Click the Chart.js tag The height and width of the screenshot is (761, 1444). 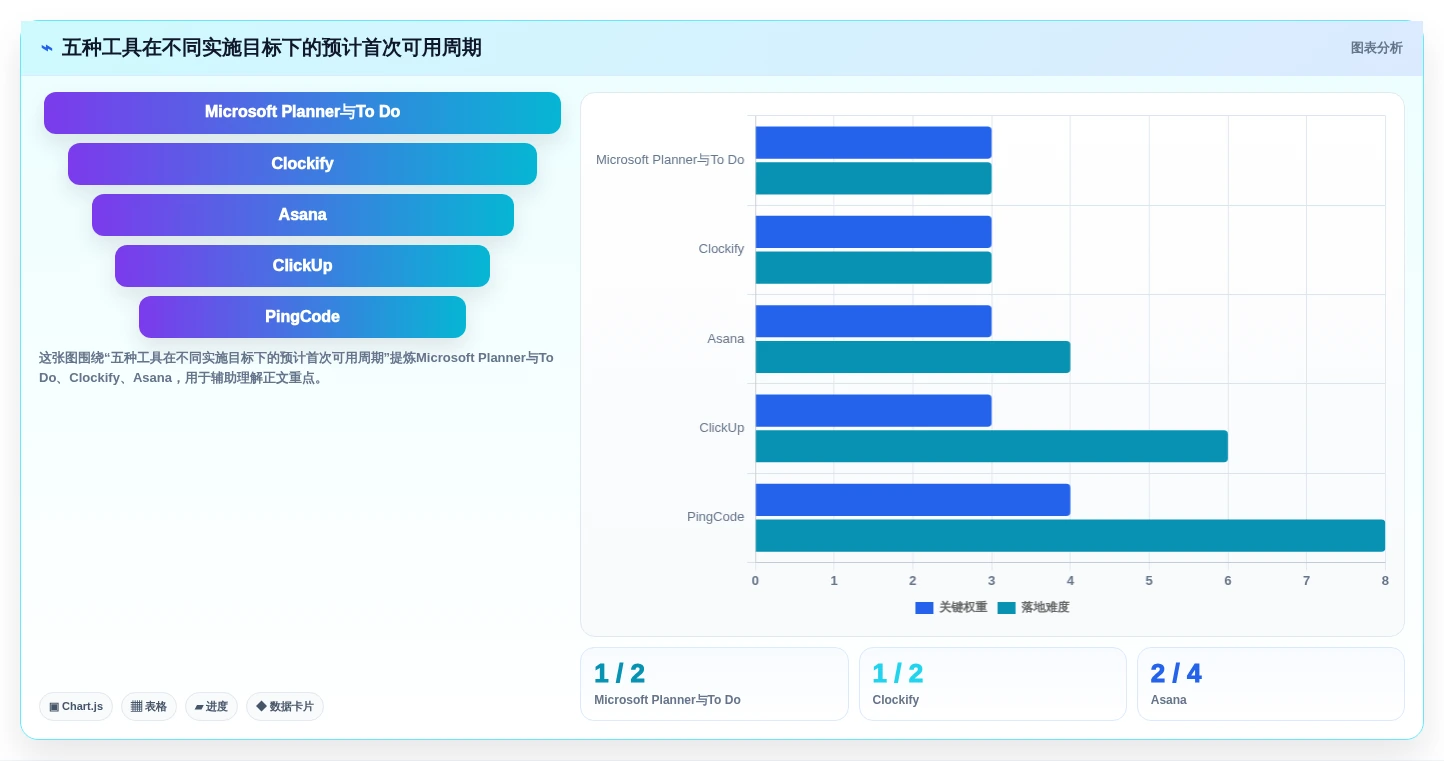click(76, 706)
